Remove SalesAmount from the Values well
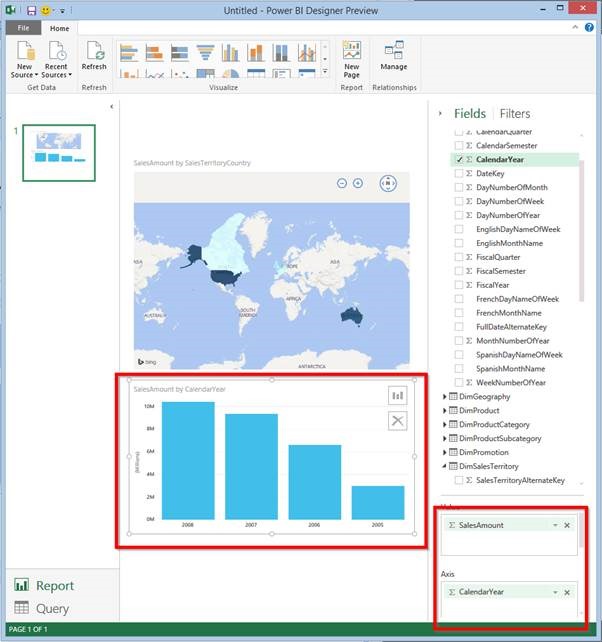Screen dimensions: 602x642 point(567,525)
